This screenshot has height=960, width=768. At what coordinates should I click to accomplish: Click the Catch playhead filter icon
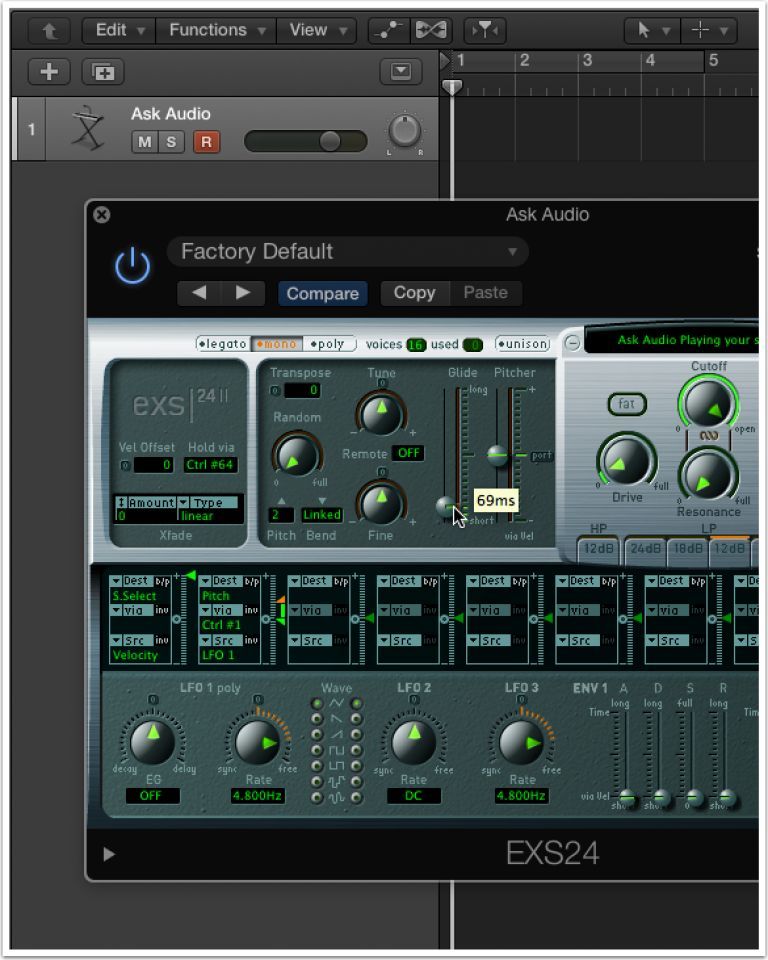pos(485,29)
